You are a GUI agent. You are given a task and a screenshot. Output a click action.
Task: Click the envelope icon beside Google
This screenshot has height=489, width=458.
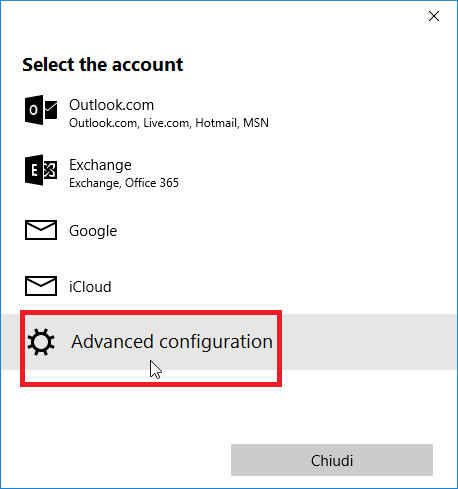click(41, 230)
